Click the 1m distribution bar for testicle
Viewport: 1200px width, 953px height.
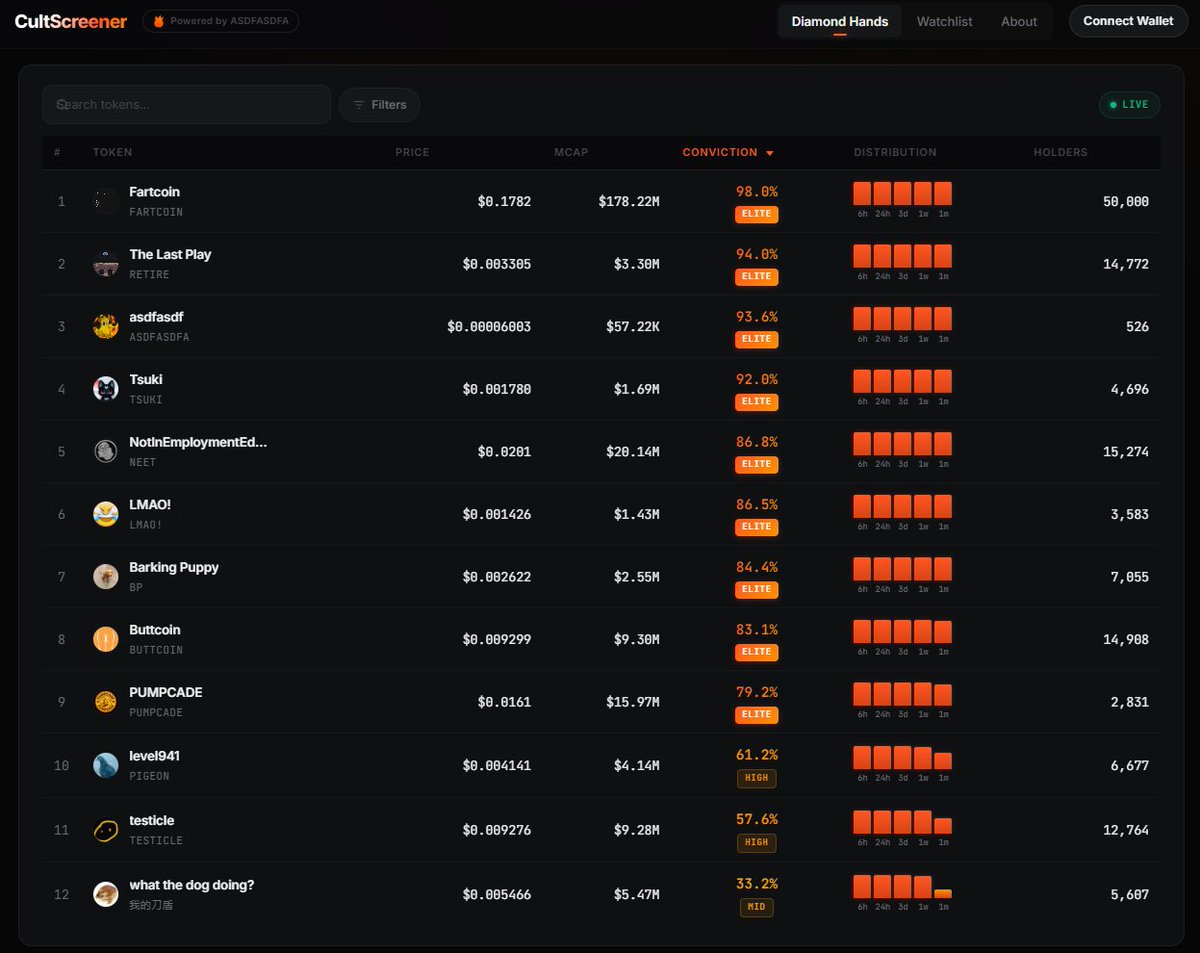coord(943,826)
